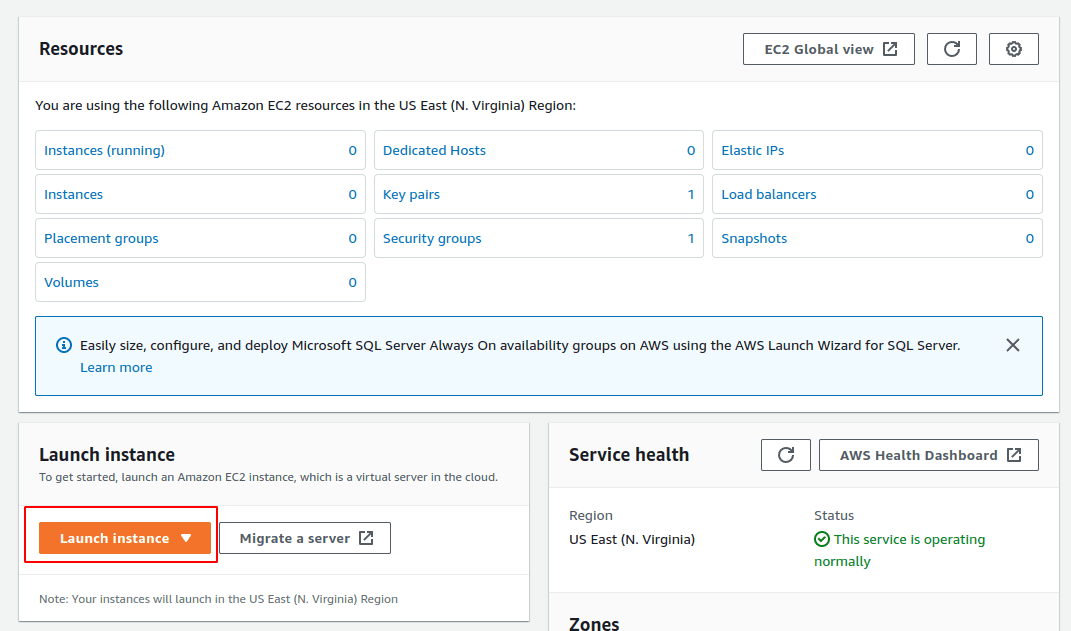The image size is (1071, 631).
Task: Click the external-link icon on Migrate a server
Action: [x=371, y=537]
